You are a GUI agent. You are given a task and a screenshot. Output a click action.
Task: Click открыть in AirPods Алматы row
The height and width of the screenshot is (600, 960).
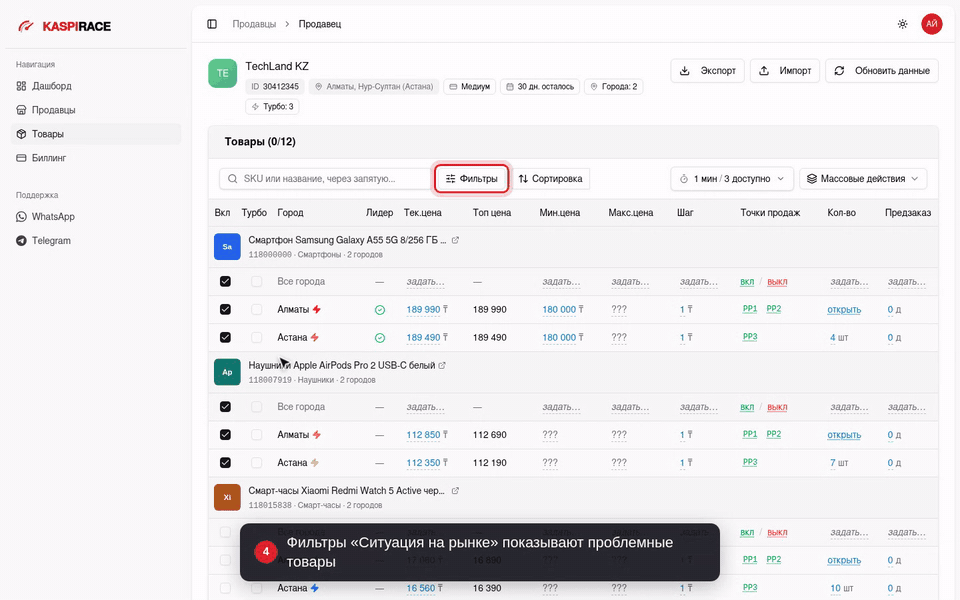point(844,435)
